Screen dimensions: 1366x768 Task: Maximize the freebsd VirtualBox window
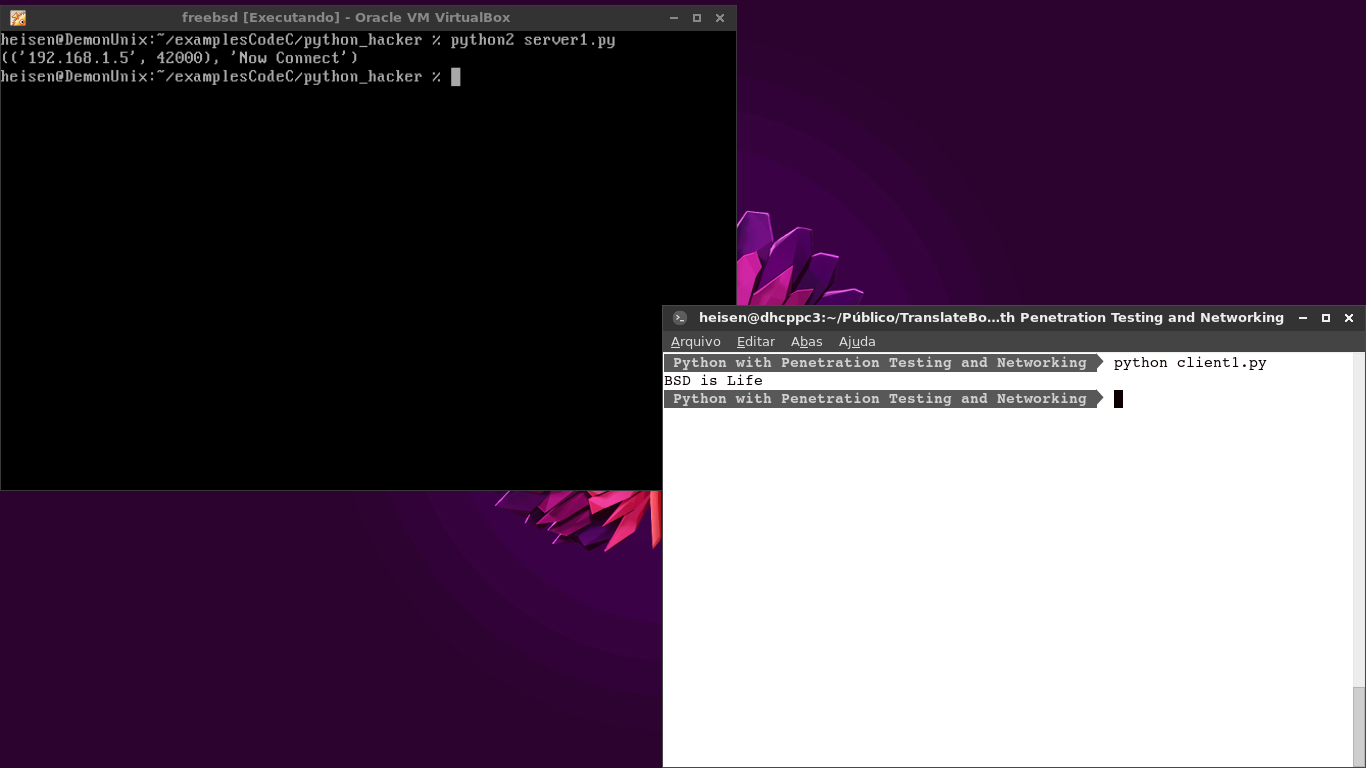(x=697, y=18)
